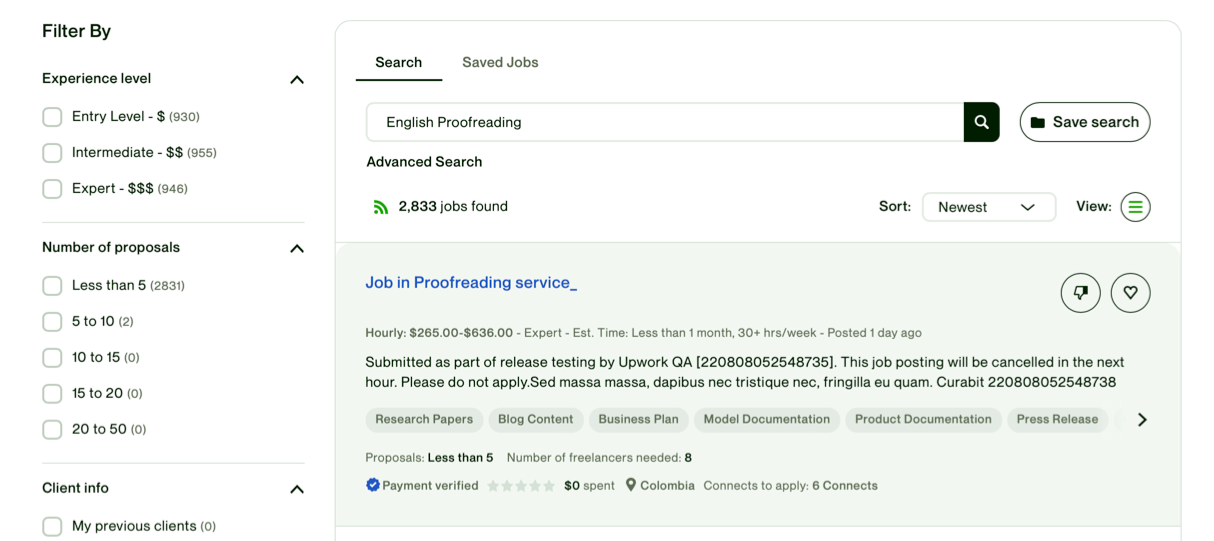Collapse the Experience level section

[x=296, y=80]
